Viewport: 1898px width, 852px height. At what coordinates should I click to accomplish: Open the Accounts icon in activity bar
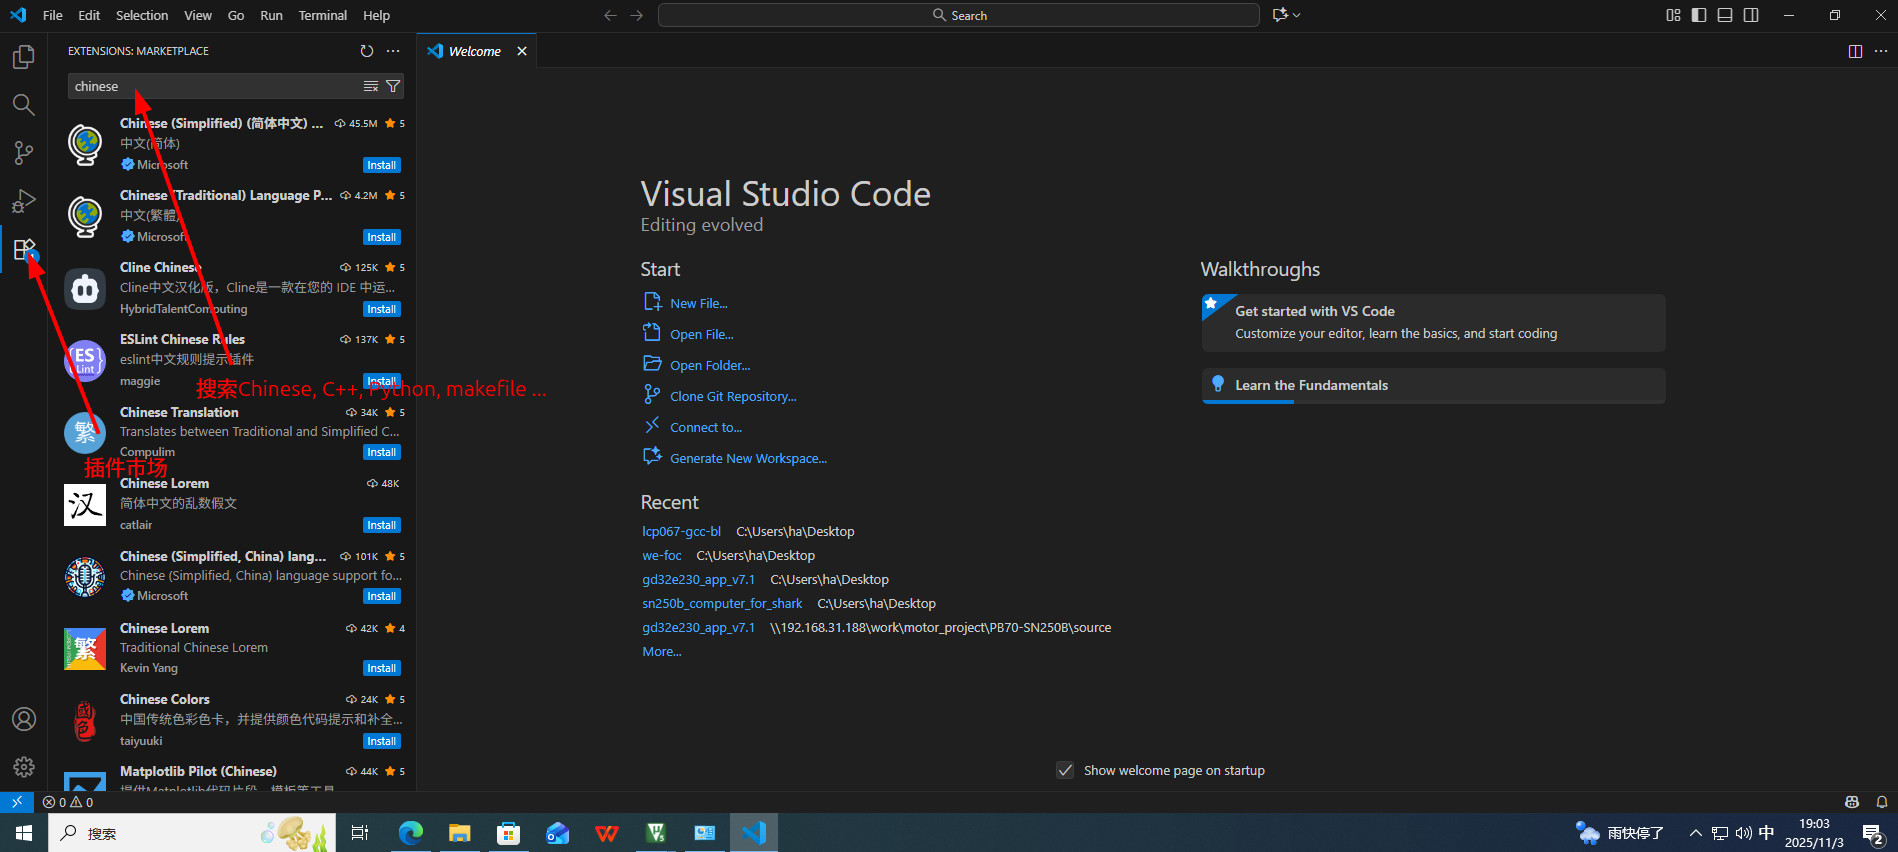click(x=23, y=719)
